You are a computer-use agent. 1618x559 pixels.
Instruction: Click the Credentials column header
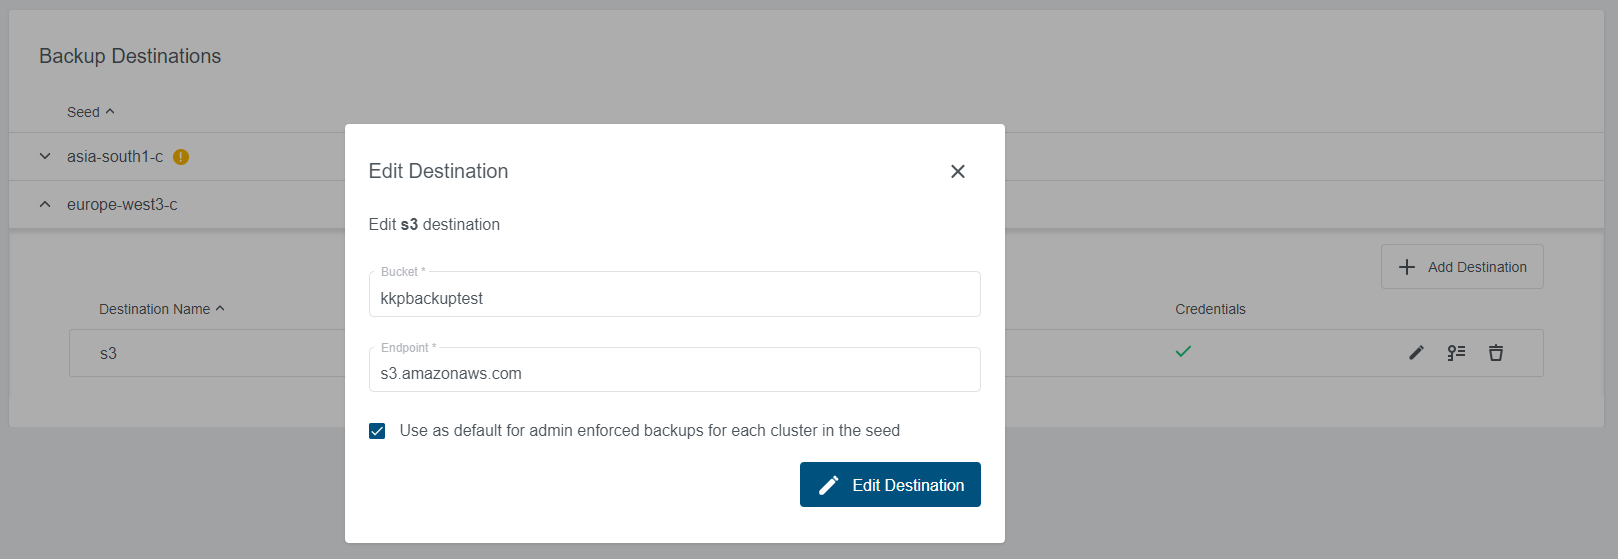1210,309
